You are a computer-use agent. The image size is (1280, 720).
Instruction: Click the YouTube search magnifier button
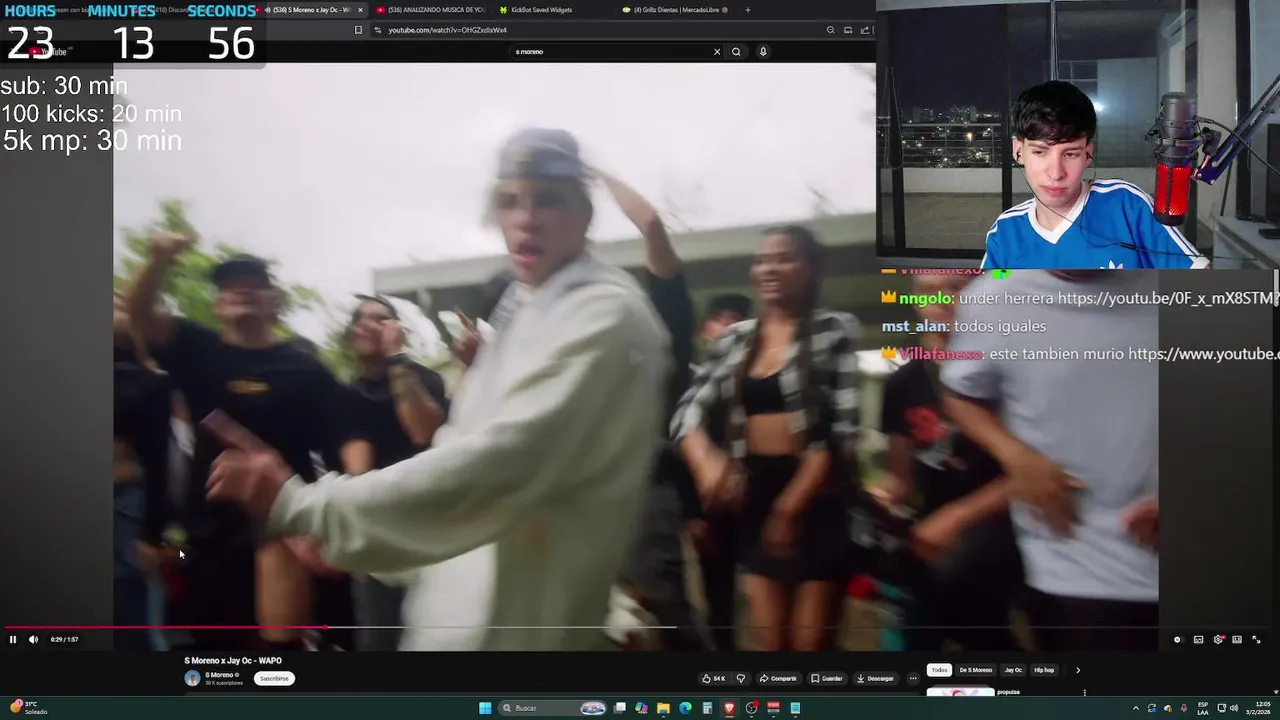point(736,52)
